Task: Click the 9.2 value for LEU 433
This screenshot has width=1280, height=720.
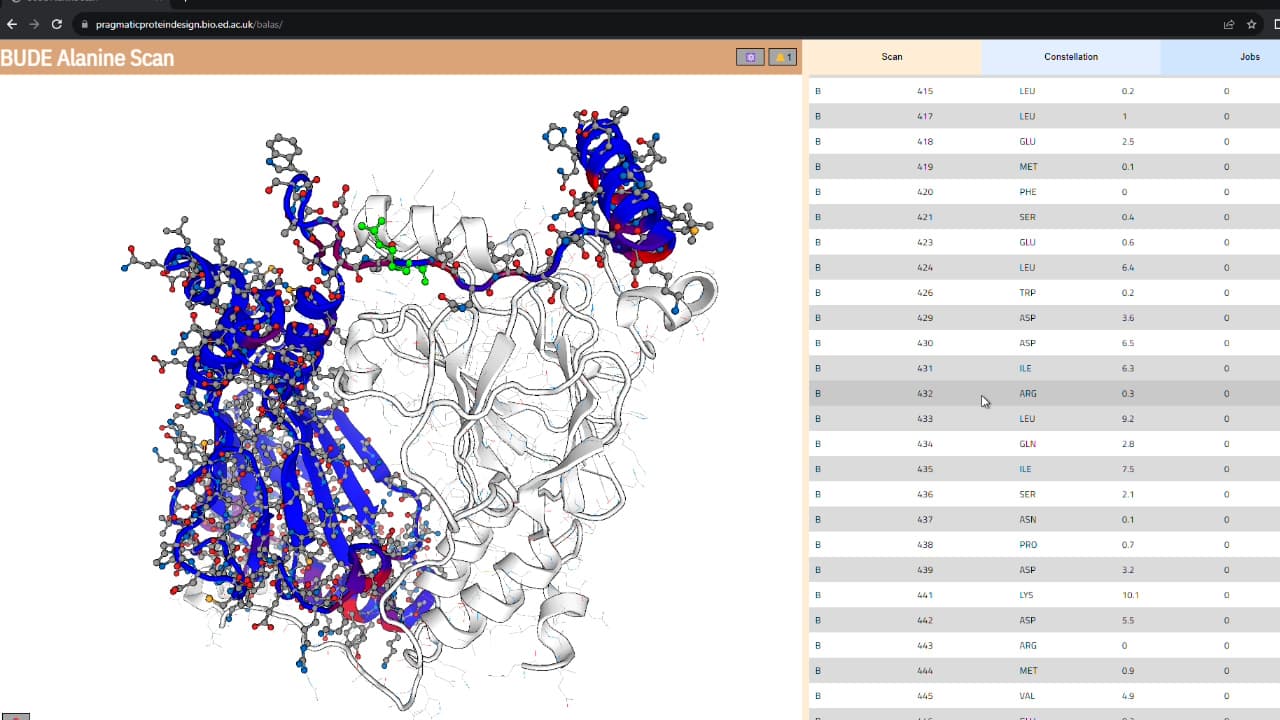Action: (x=1128, y=419)
